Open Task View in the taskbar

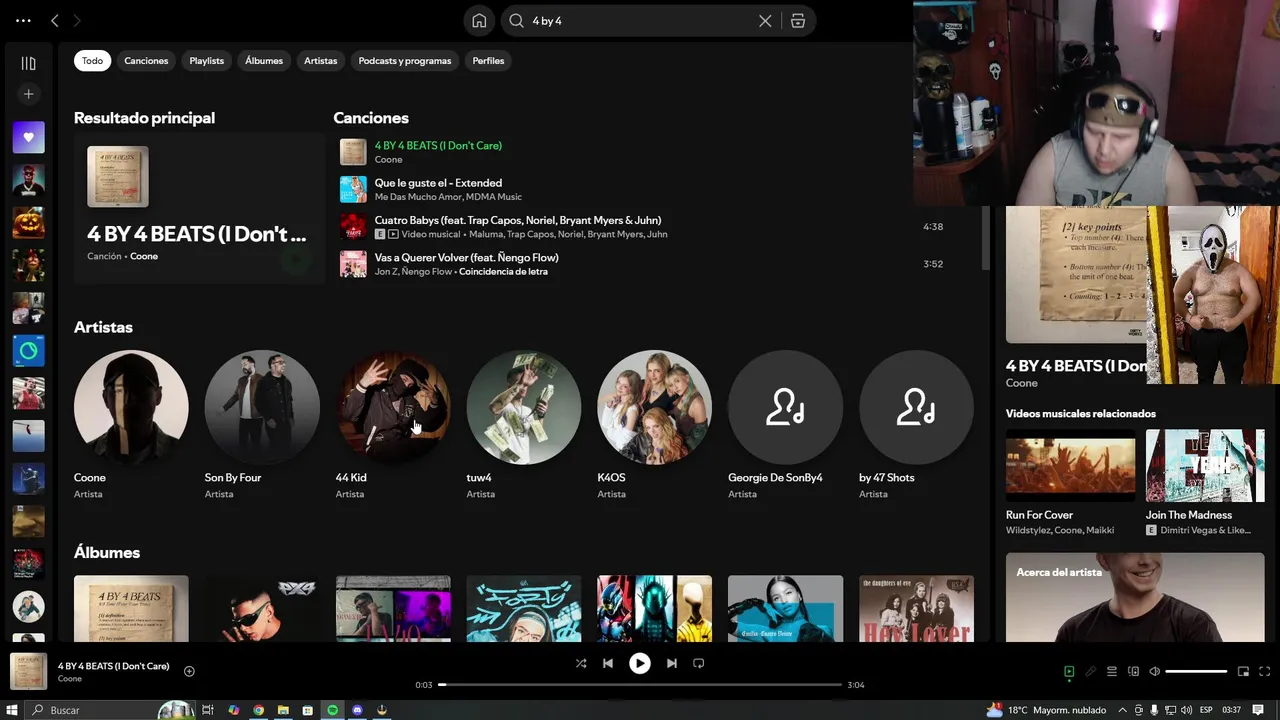pyautogui.click(x=208, y=710)
